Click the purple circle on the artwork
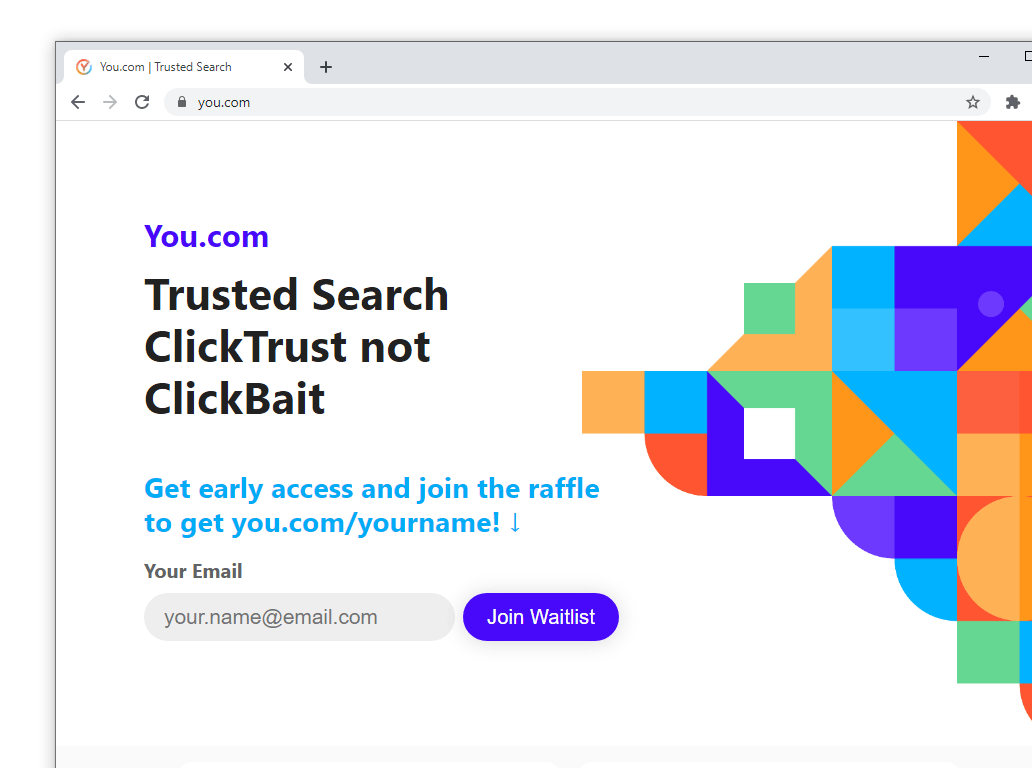The width and height of the screenshot is (1032, 768). [990, 304]
